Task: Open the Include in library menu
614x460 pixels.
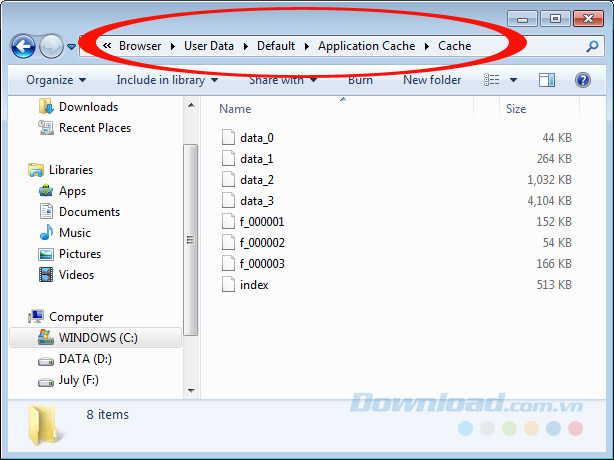Action: pyautogui.click(x=167, y=80)
